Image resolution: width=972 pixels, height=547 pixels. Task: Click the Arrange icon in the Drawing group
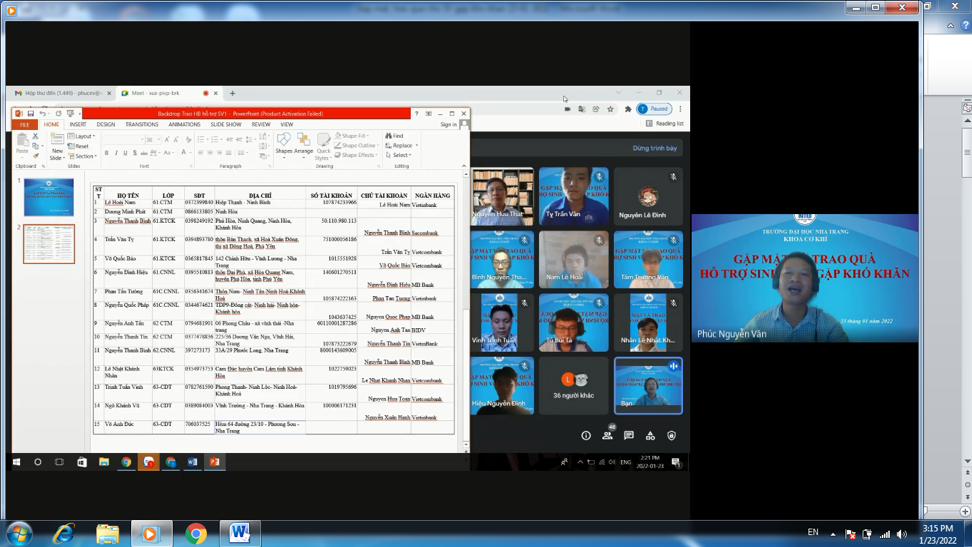tap(304, 141)
